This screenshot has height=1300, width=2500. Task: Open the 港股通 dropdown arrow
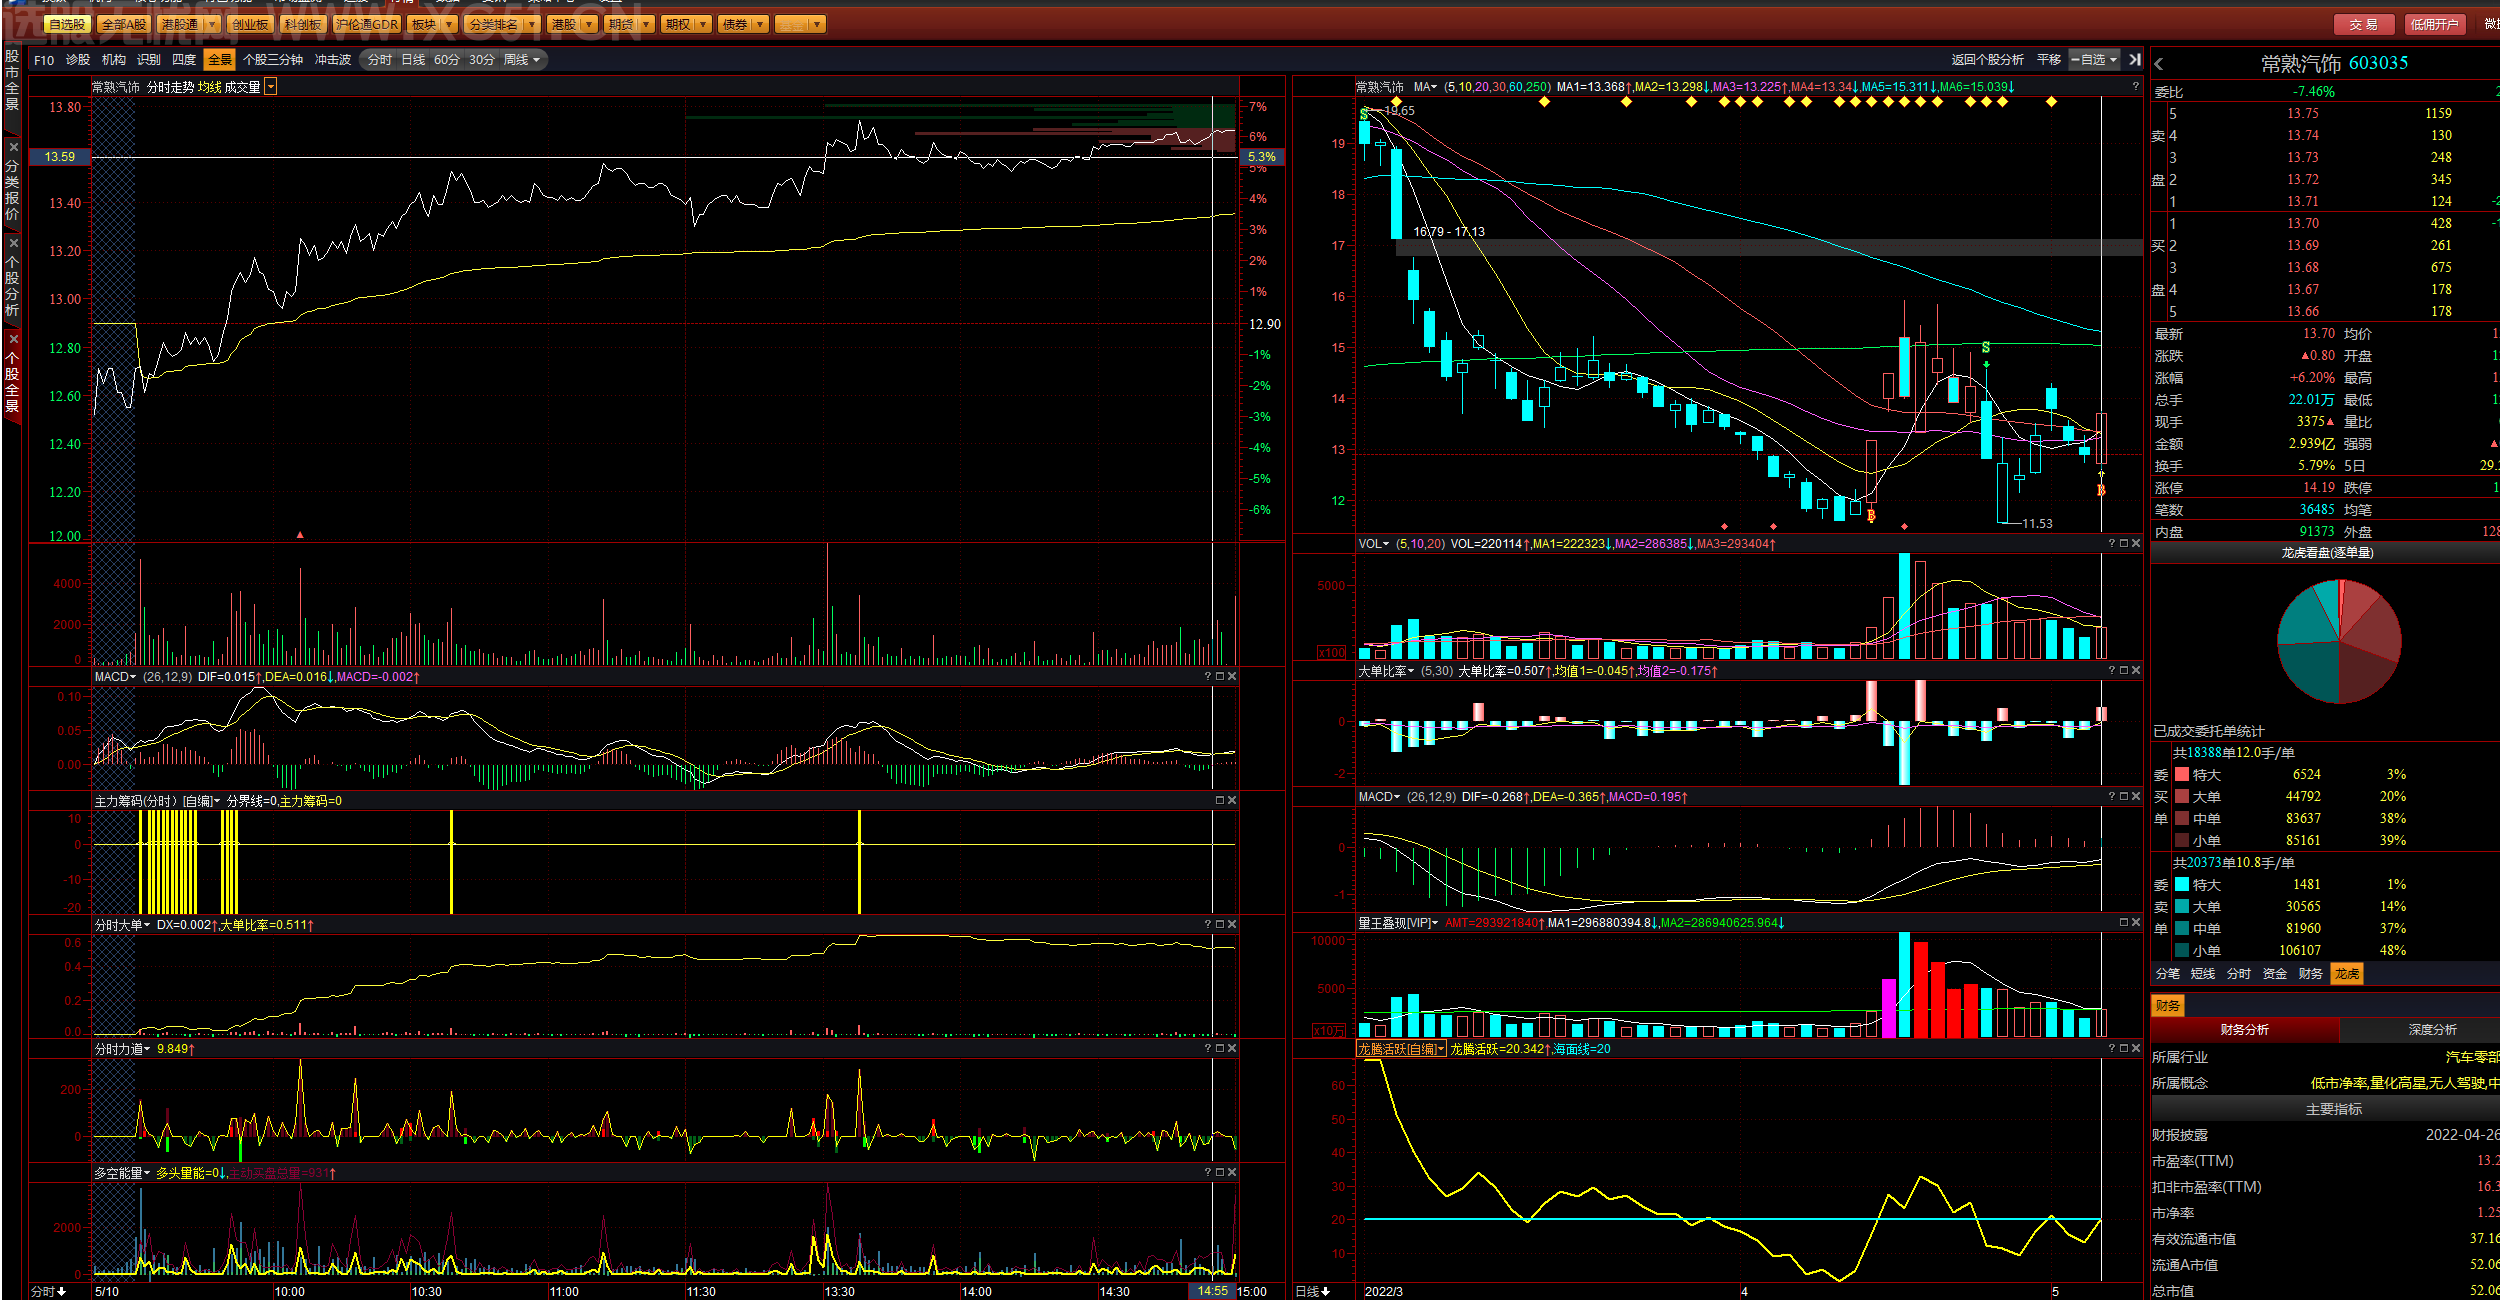(212, 24)
